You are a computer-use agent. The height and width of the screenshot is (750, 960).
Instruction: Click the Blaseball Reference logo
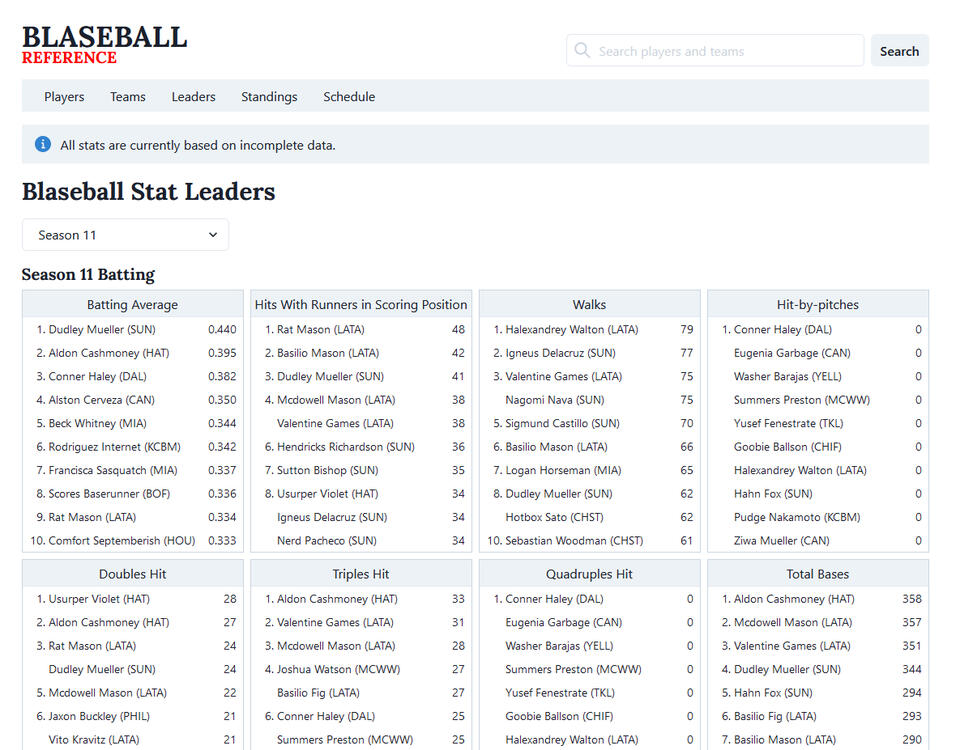pyautogui.click(x=104, y=46)
